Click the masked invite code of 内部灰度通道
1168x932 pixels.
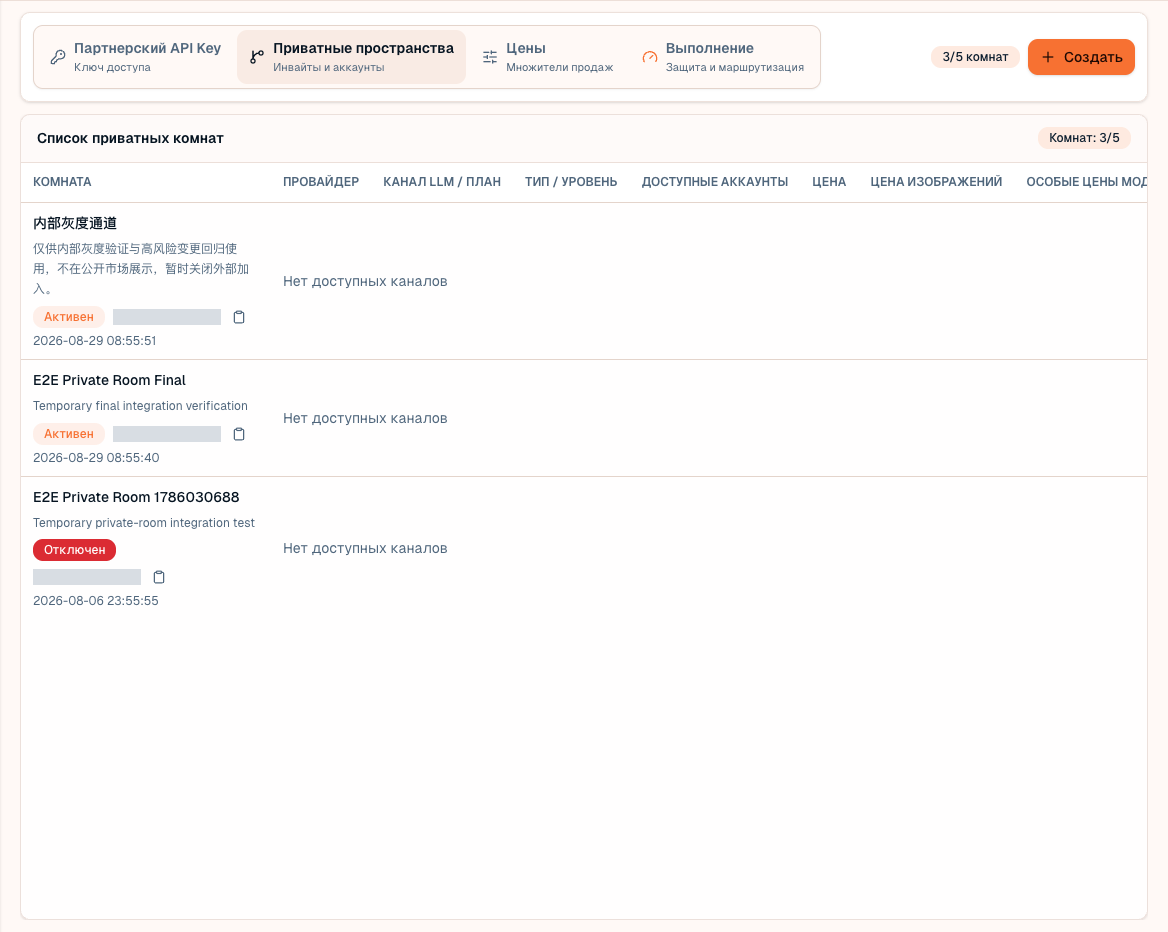tap(167, 317)
